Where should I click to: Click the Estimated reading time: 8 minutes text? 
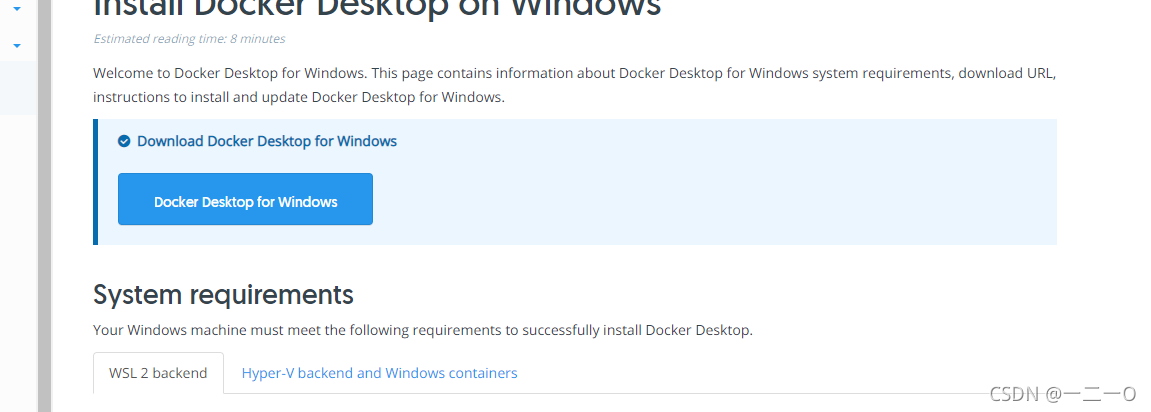(189, 39)
